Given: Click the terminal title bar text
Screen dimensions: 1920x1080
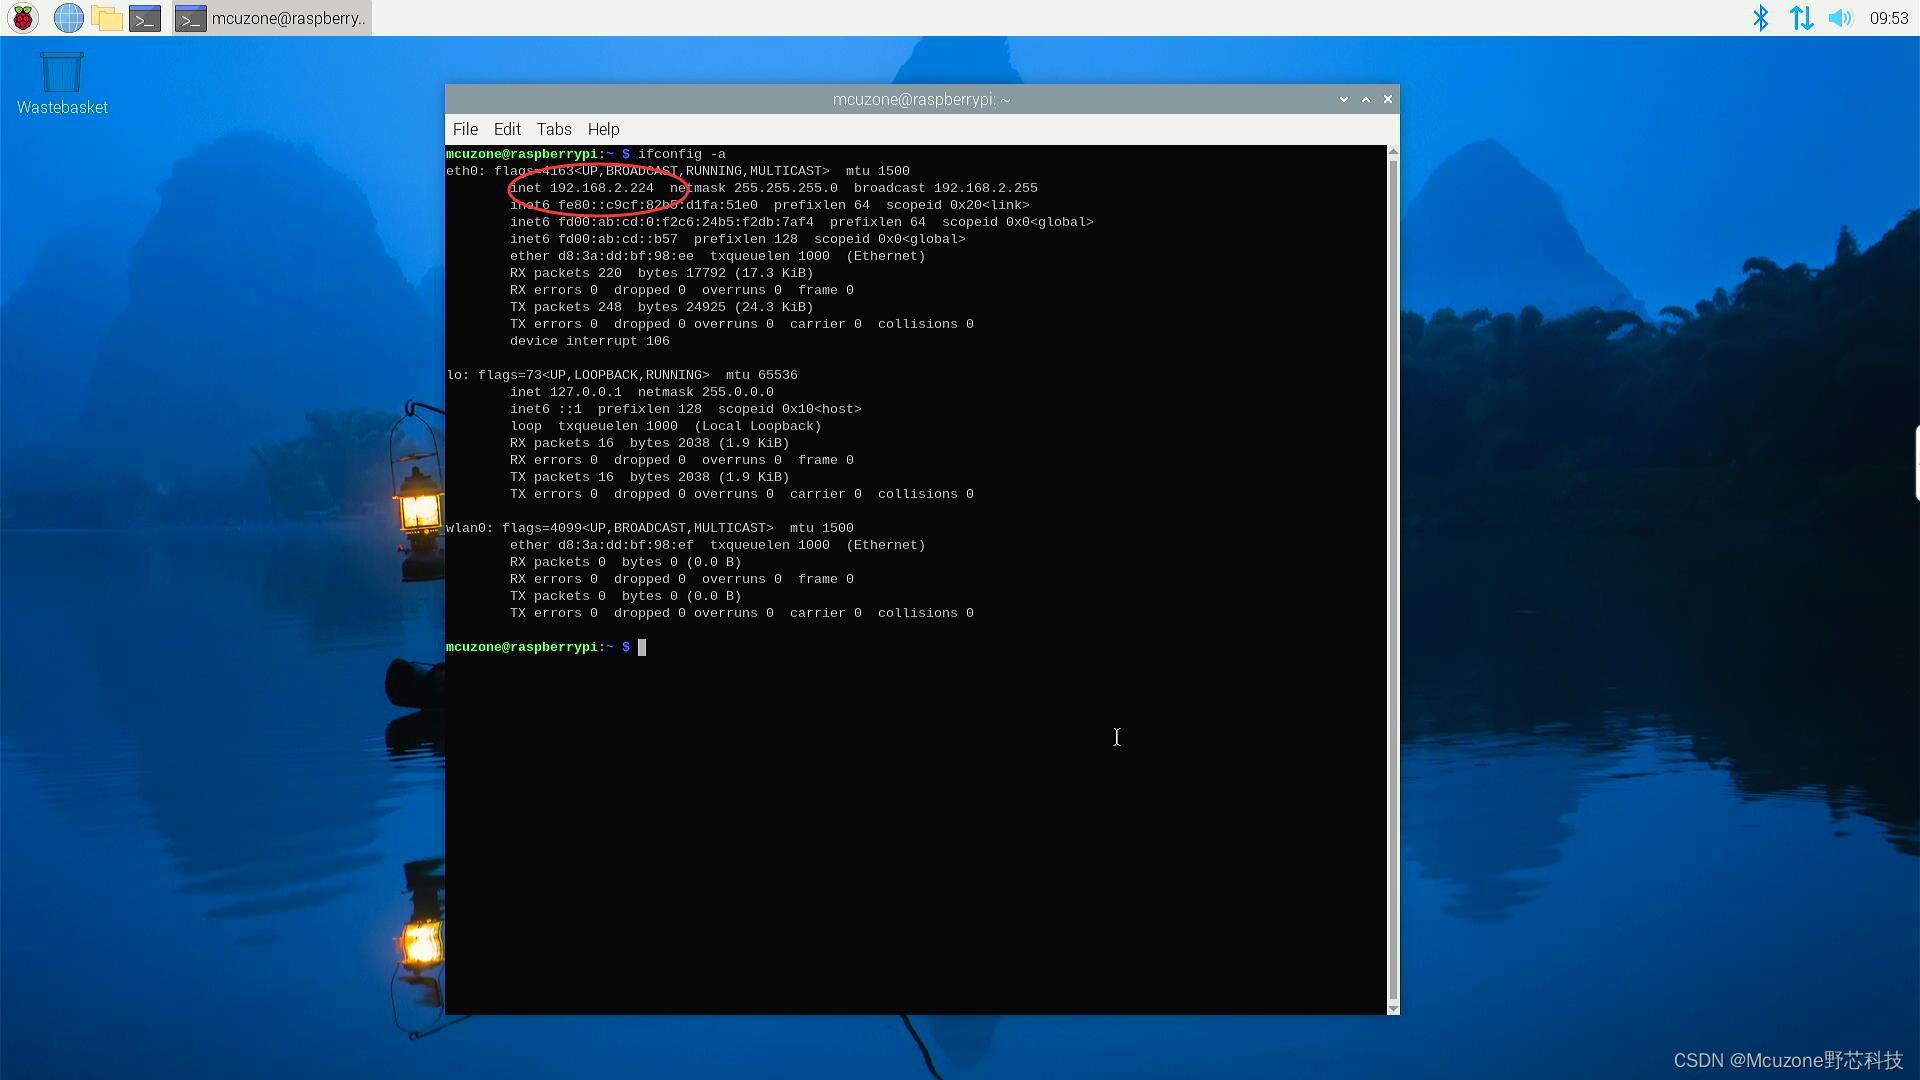Looking at the screenshot, I should pos(921,99).
